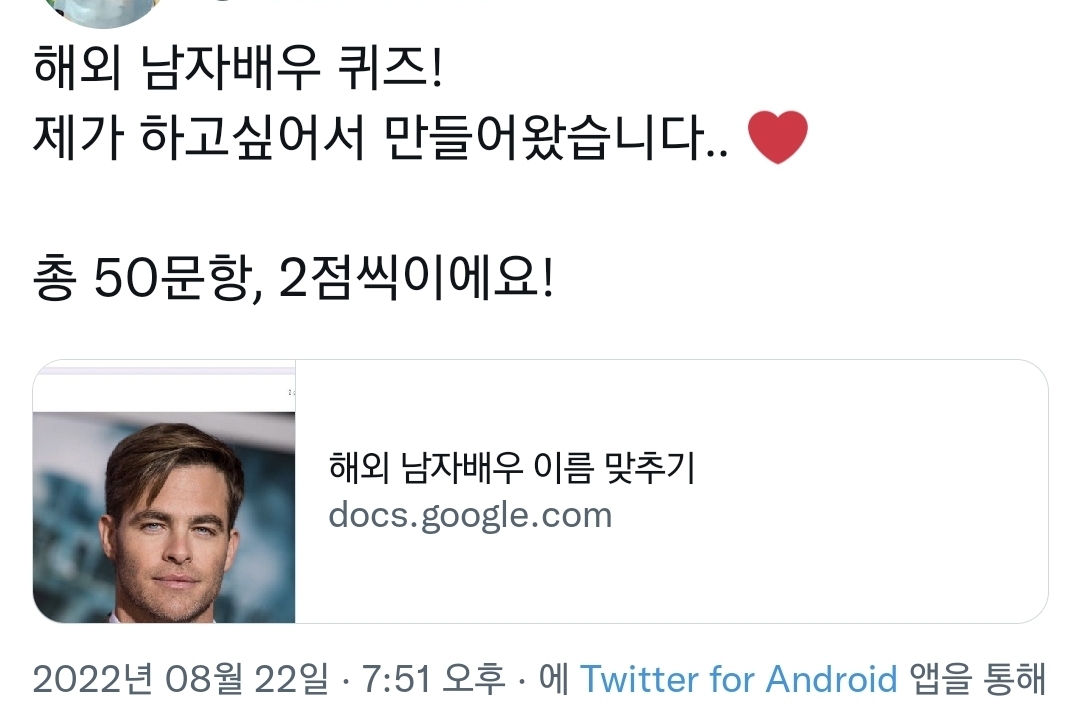This screenshot has width=1080, height=720.
Task: Click the '해외' word starting the tweet
Action: point(66,73)
